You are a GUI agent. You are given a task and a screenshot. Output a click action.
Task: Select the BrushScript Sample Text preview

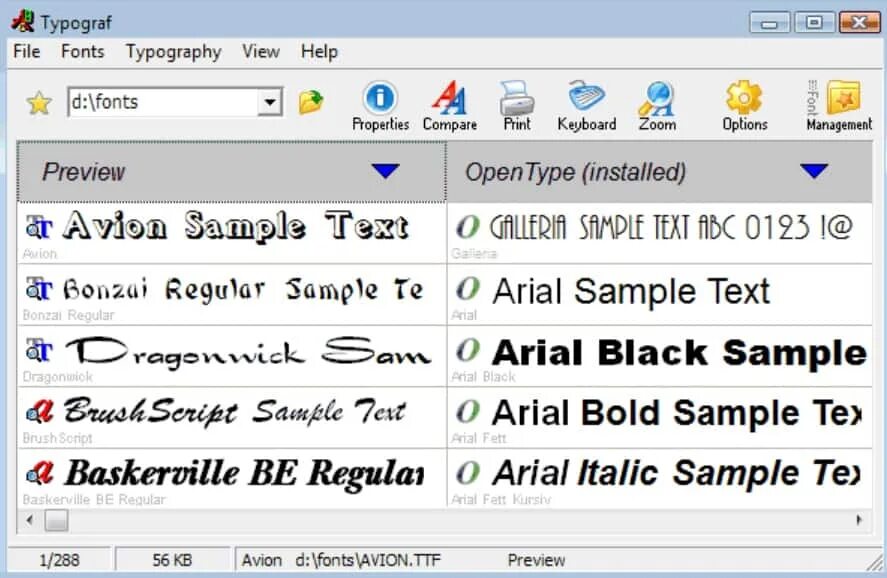[234, 412]
